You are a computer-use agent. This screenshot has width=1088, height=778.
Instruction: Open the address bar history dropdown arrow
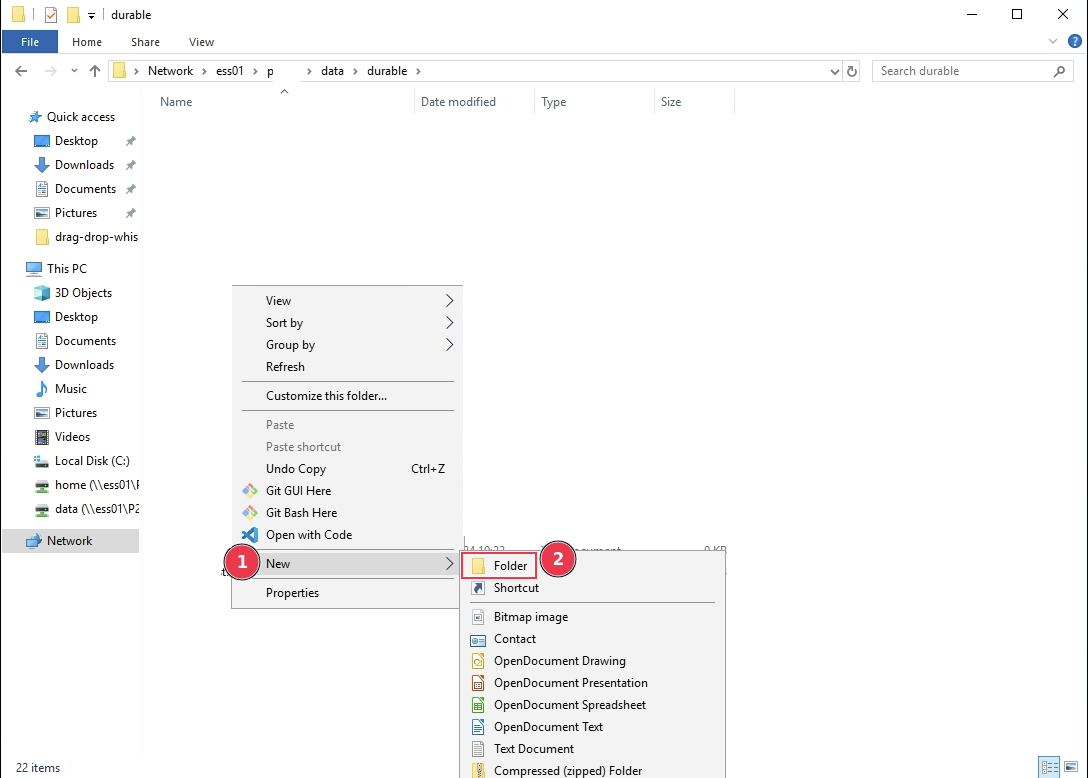pos(834,71)
